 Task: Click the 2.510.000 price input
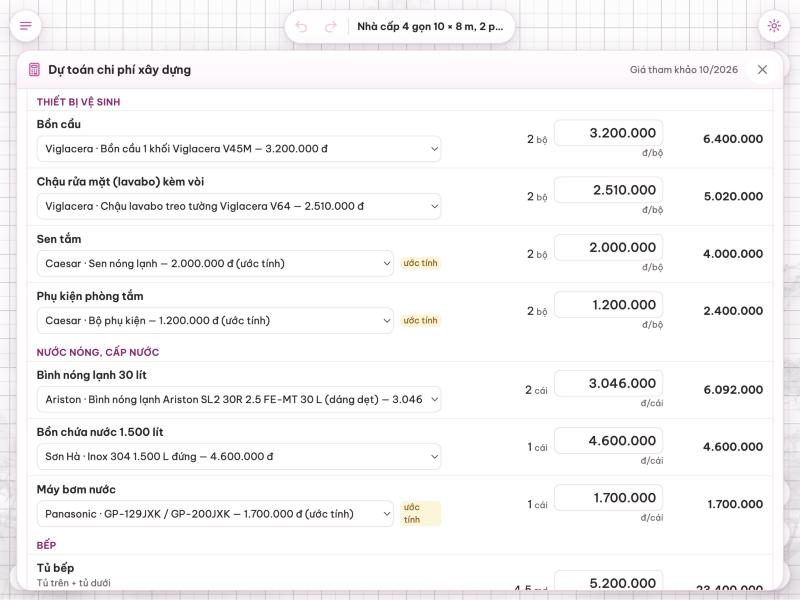tap(609, 190)
